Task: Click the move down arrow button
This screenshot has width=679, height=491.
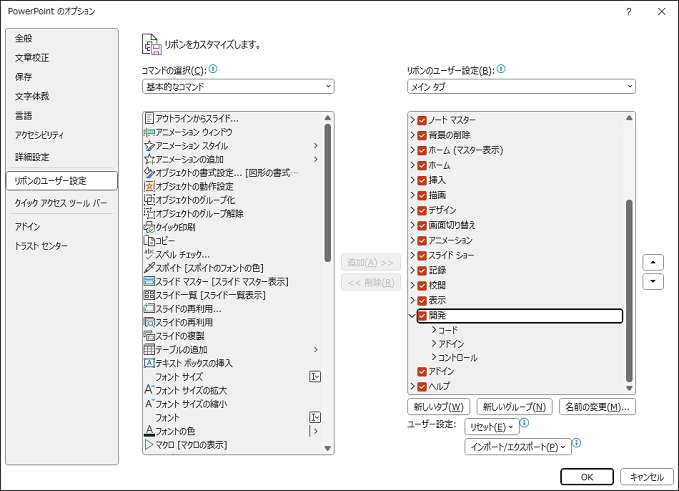Action: [653, 281]
